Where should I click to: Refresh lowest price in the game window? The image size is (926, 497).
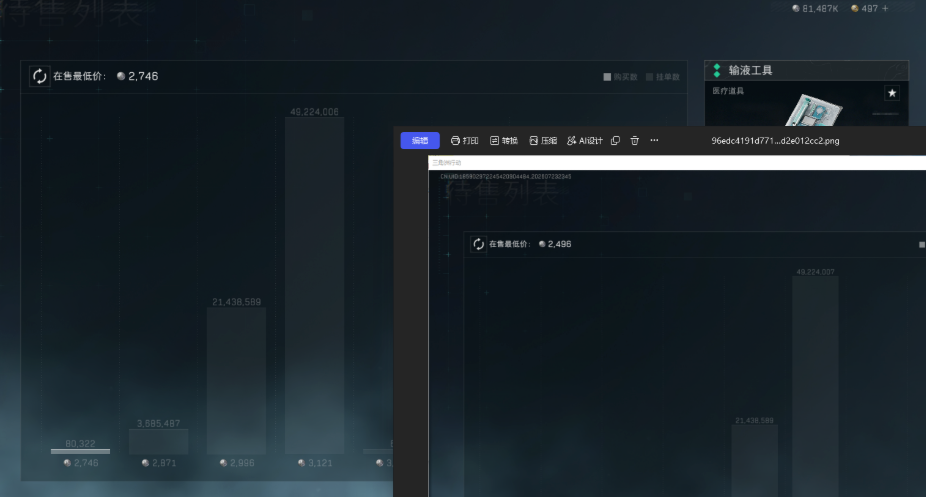click(x=40, y=76)
